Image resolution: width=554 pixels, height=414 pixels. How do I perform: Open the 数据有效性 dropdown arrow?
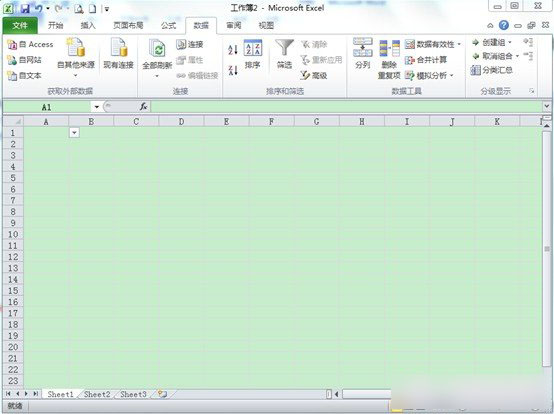[459, 44]
